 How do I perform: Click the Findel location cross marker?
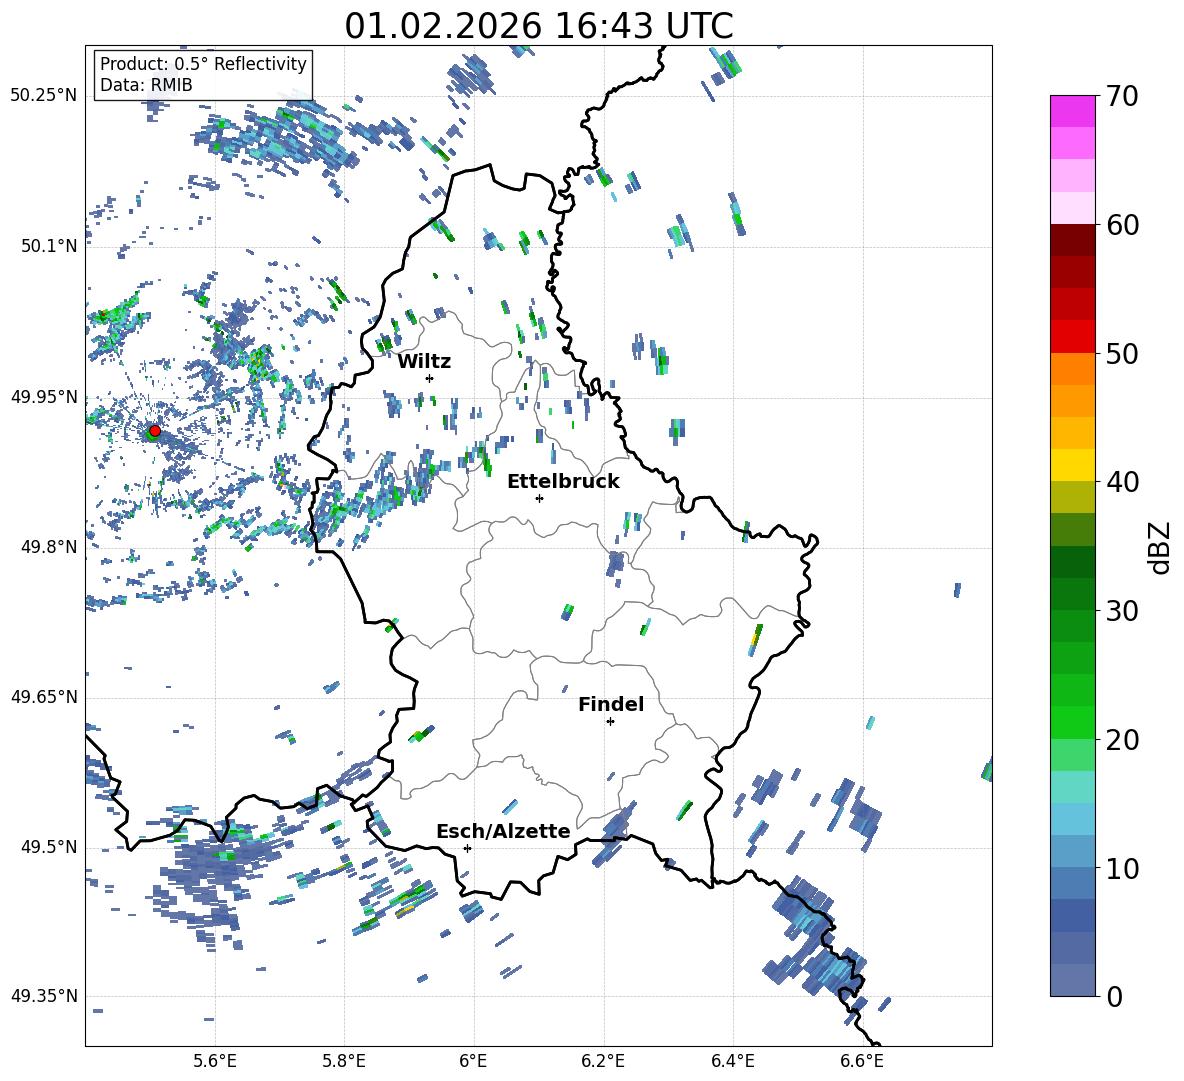(x=610, y=722)
